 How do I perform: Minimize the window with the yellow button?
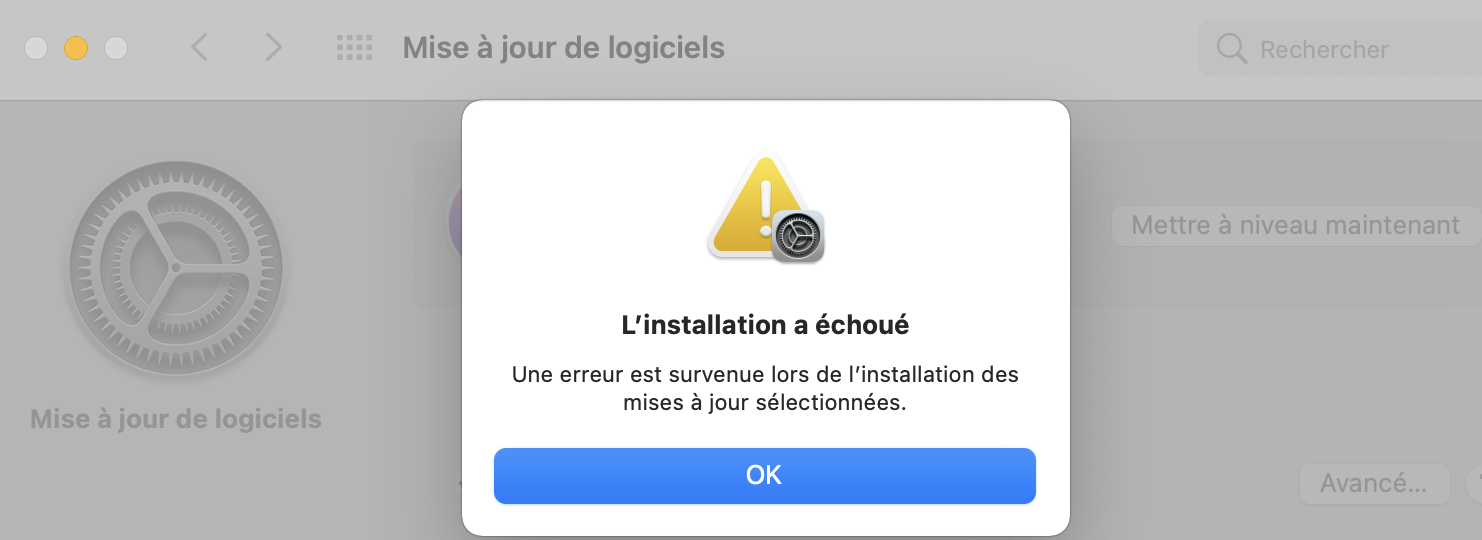pyautogui.click(x=76, y=48)
